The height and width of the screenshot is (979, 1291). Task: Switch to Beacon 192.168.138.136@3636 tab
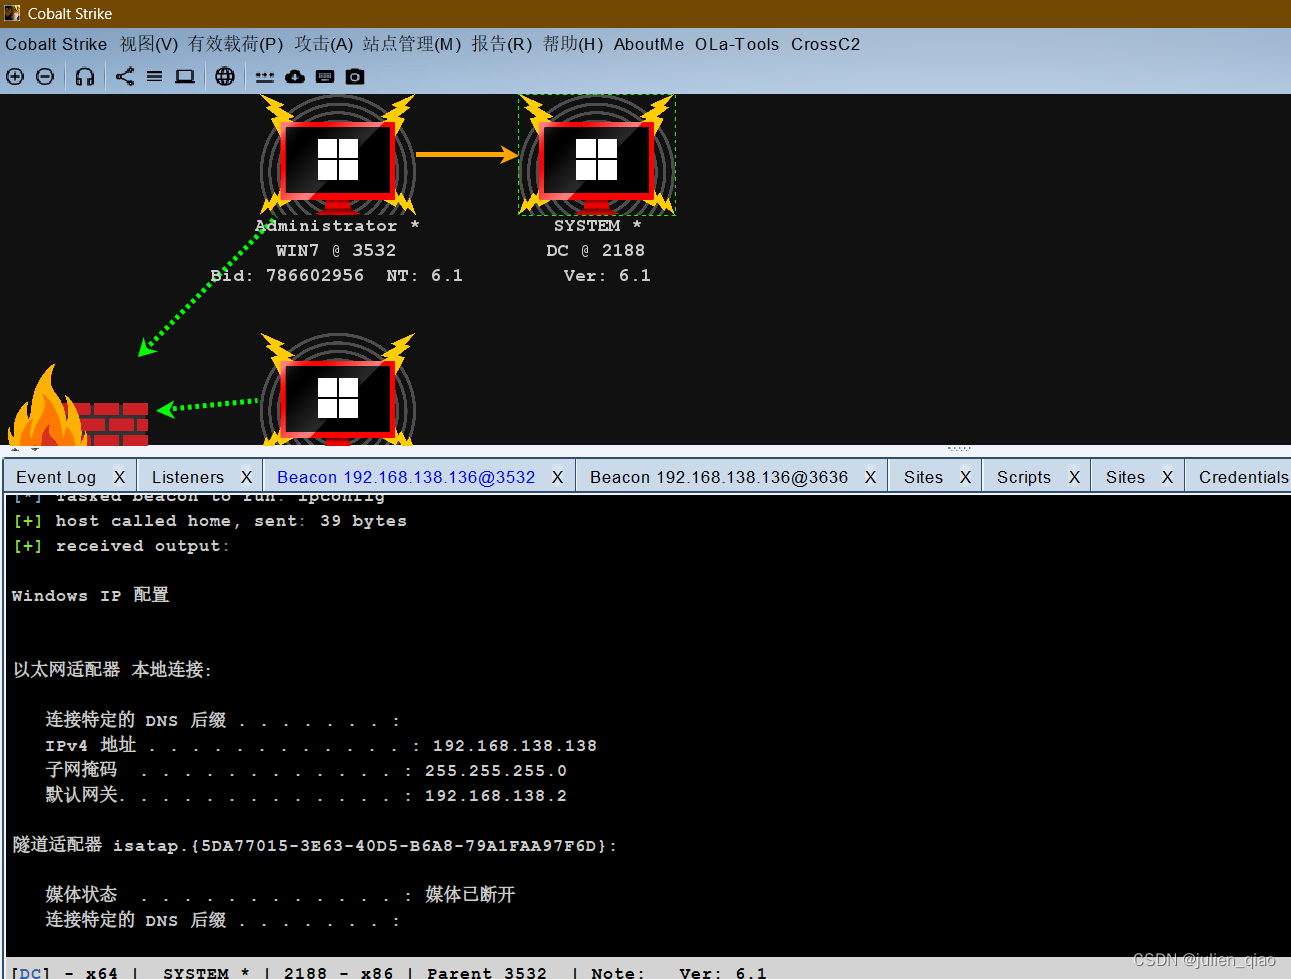tap(719, 478)
